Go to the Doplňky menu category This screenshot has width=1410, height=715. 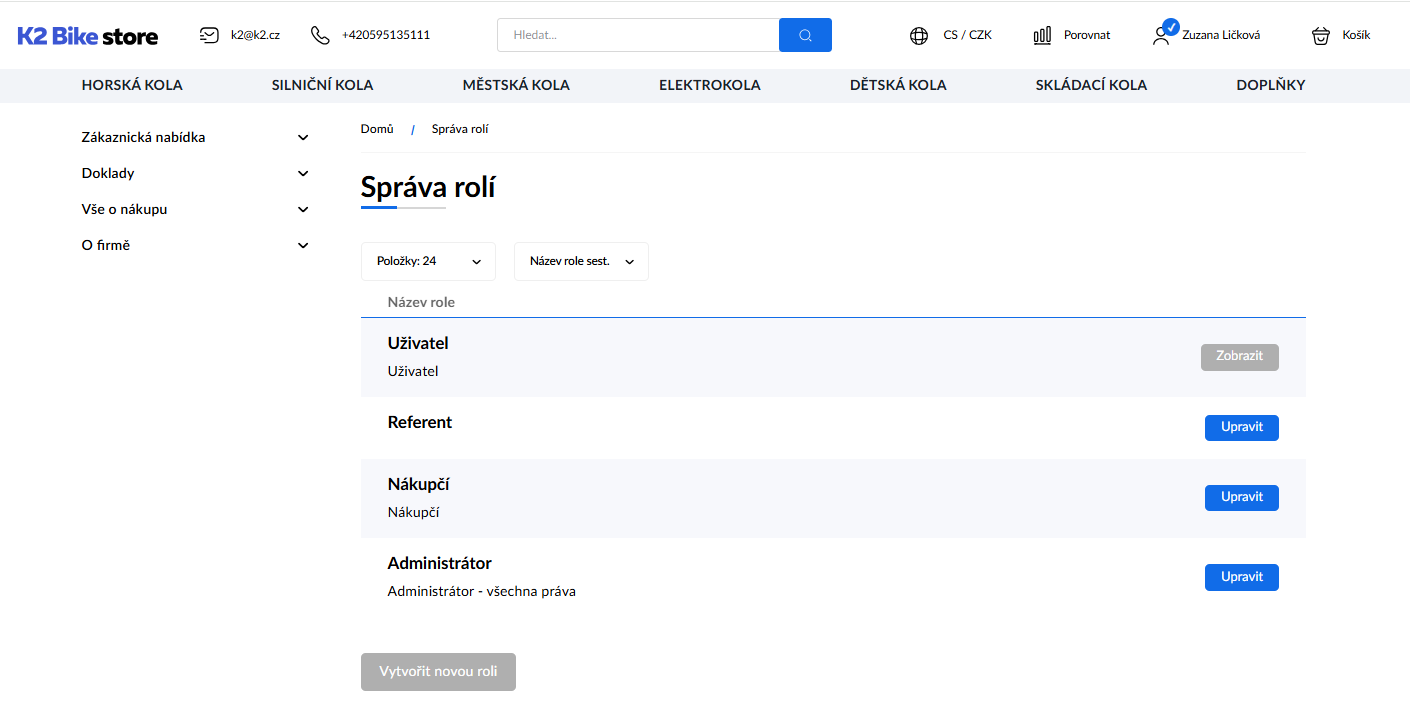[x=1270, y=85]
